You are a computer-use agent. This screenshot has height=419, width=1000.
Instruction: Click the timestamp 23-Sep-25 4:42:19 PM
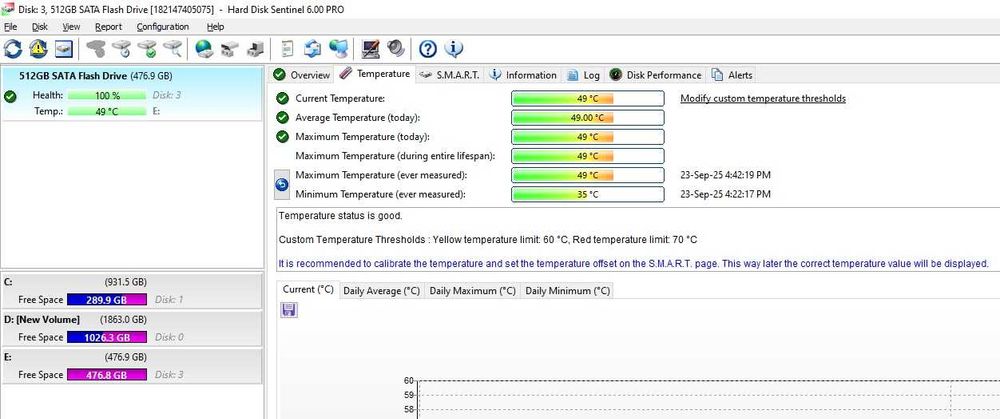(x=725, y=175)
